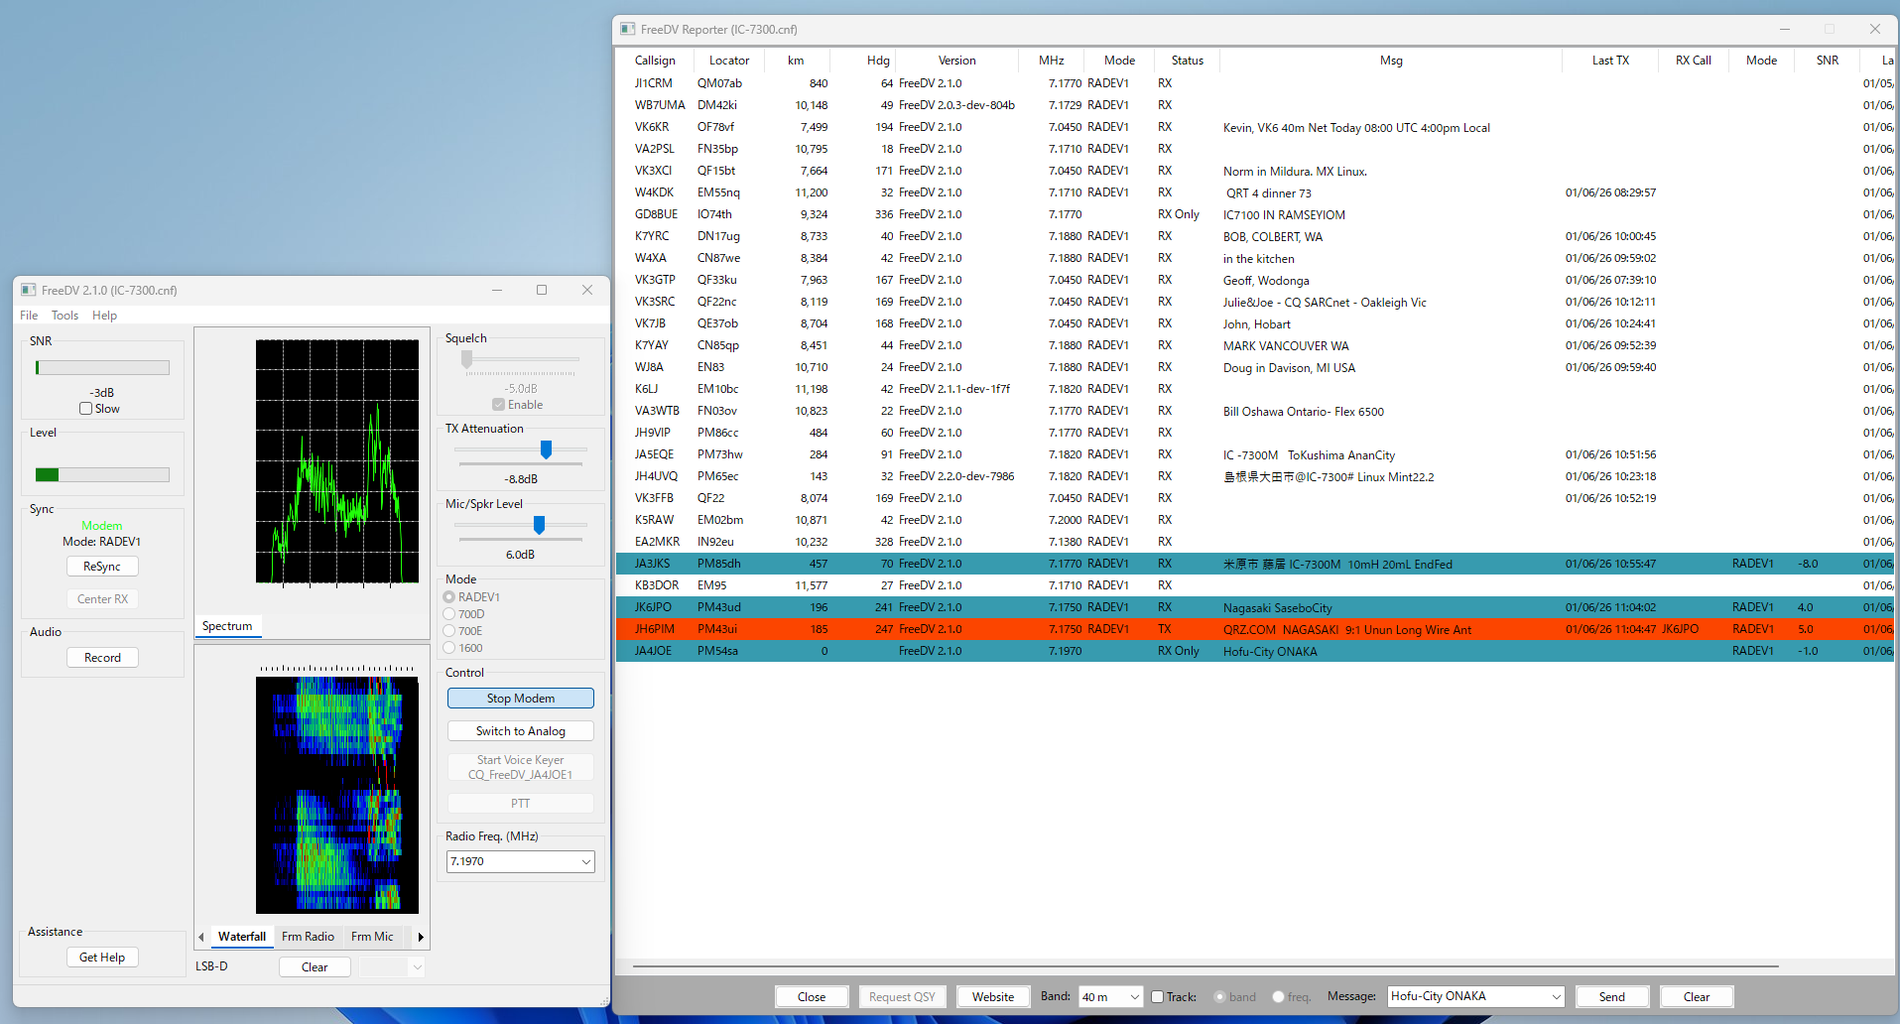Clear the Reporter message field

1697,997
